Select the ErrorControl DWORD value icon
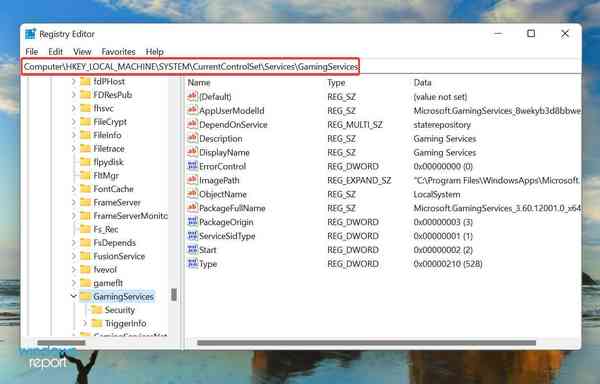This screenshot has width=600, height=384. pos(192,166)
